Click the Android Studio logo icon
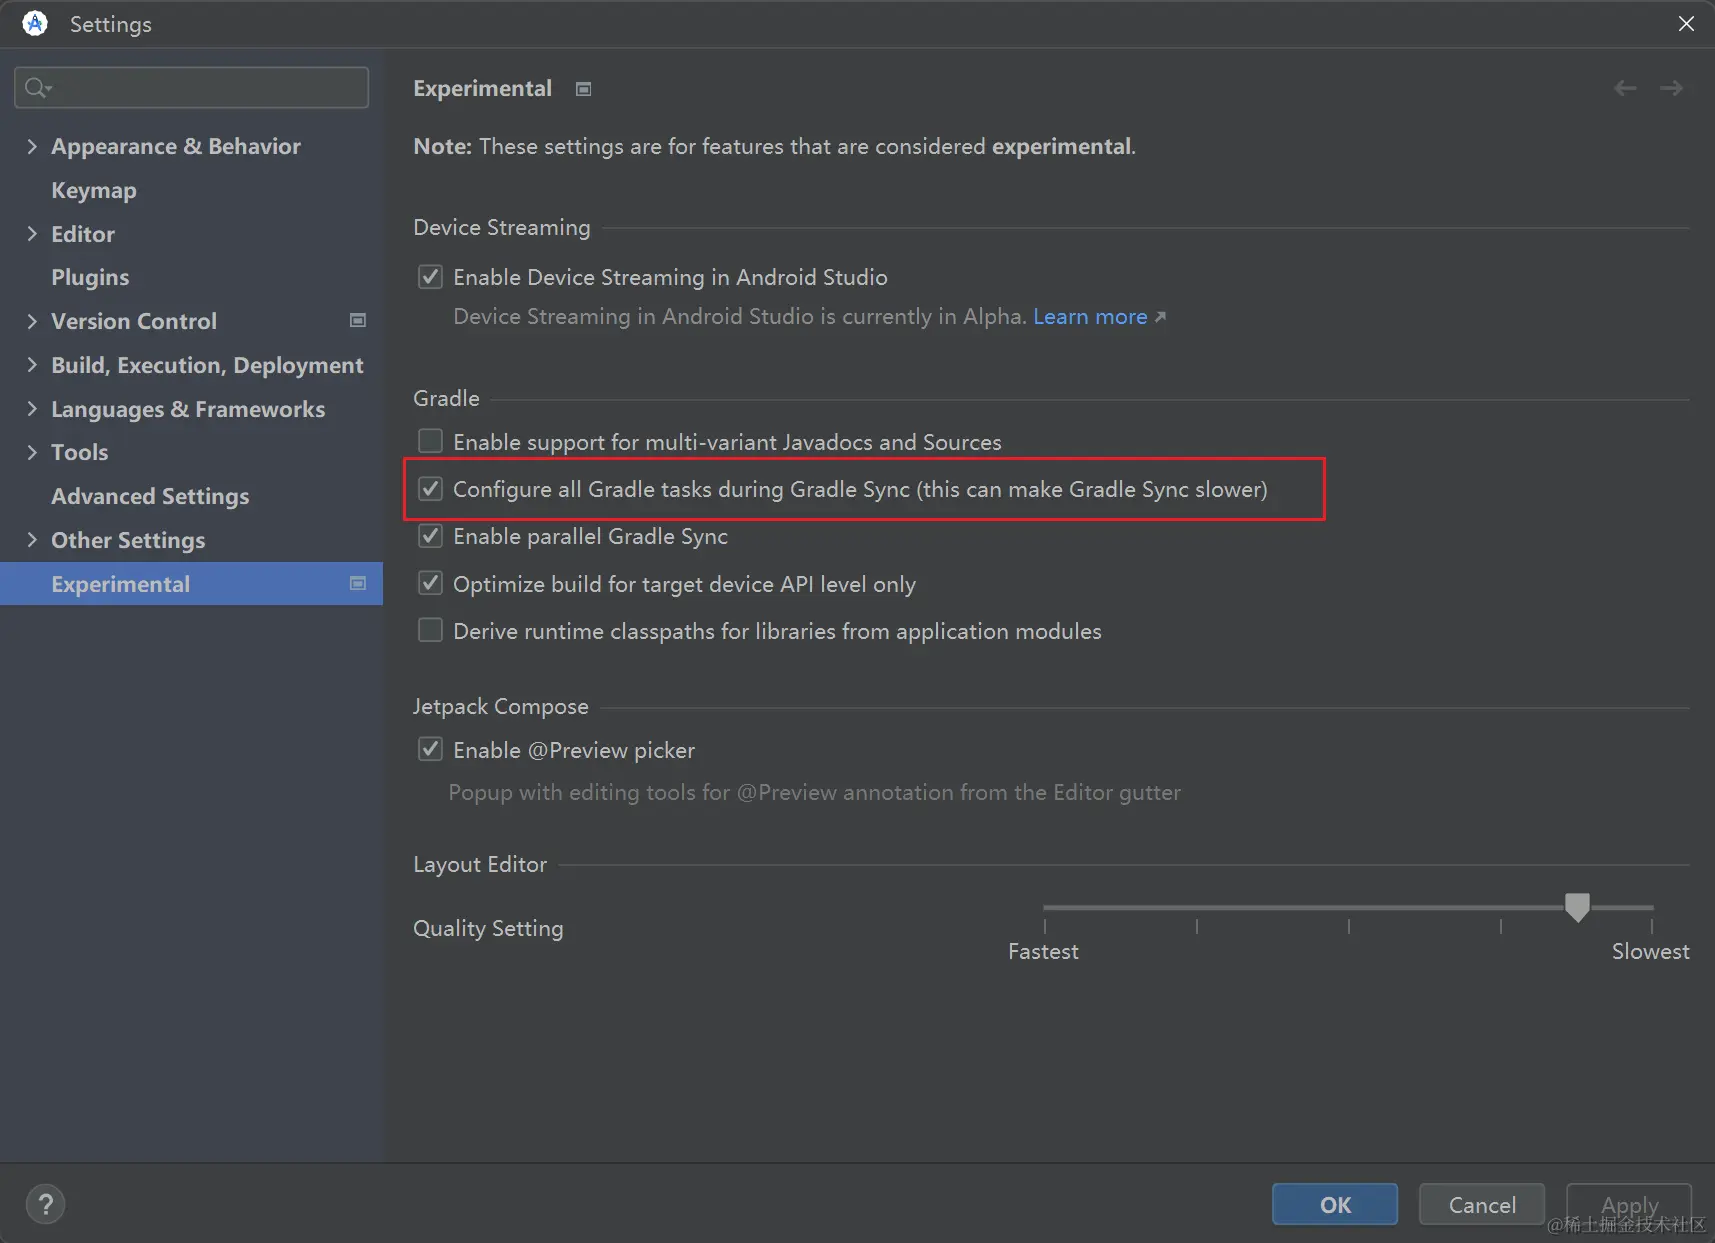This screenshot has width=1715, height=1243. [35, 23]
